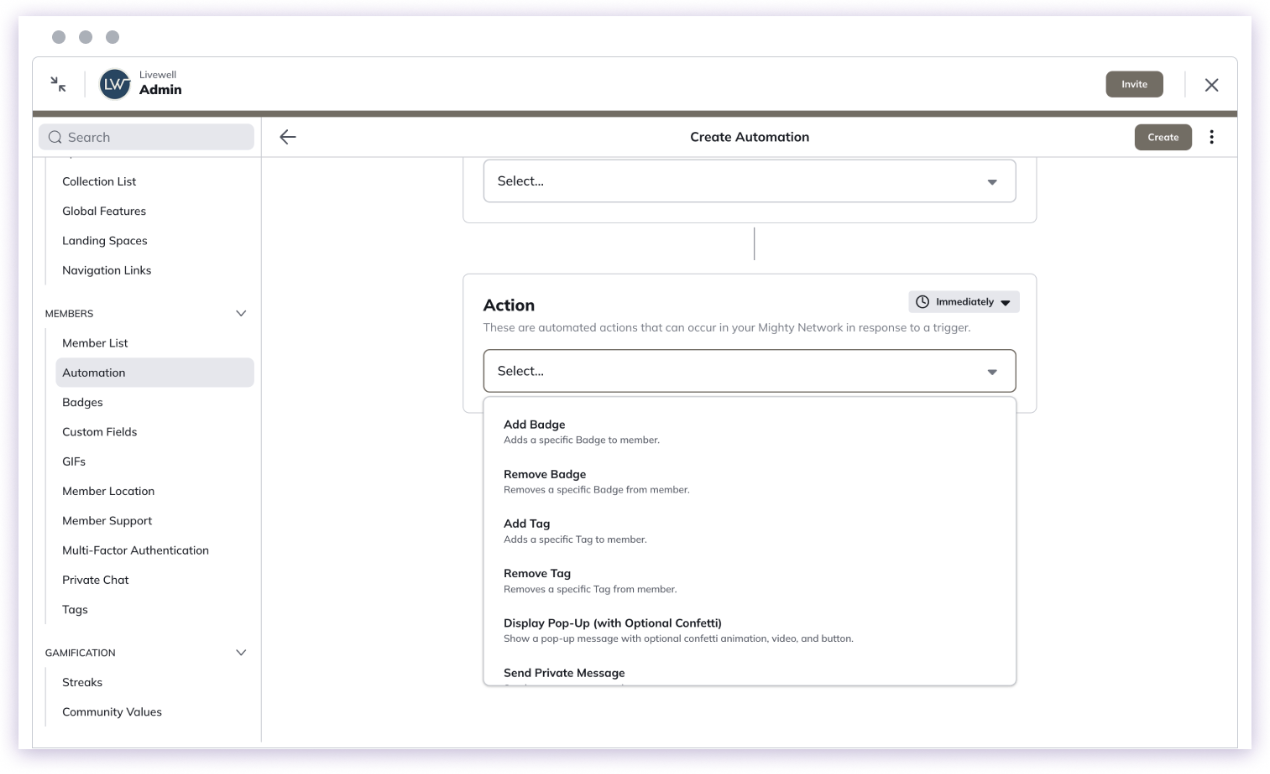Image resolution: width=1270 pixels, height=774 pixels.
Task: Focus the sidebar Search field
Action: 146,137
